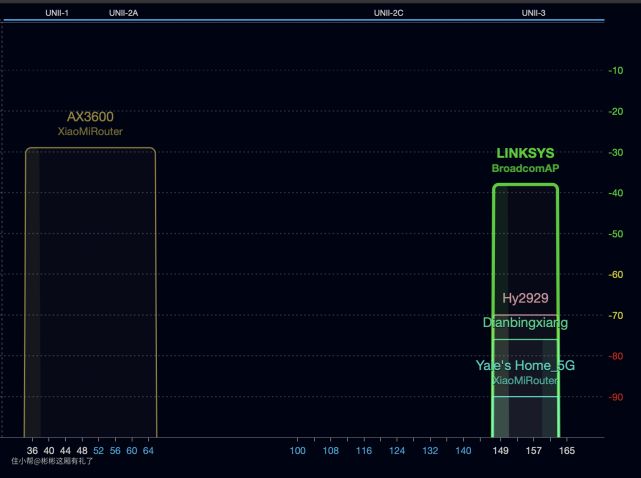The height and width of the screenshot is (478, 641).
Task: Click the -60 dBm signal level label
Action: point(616,275)
